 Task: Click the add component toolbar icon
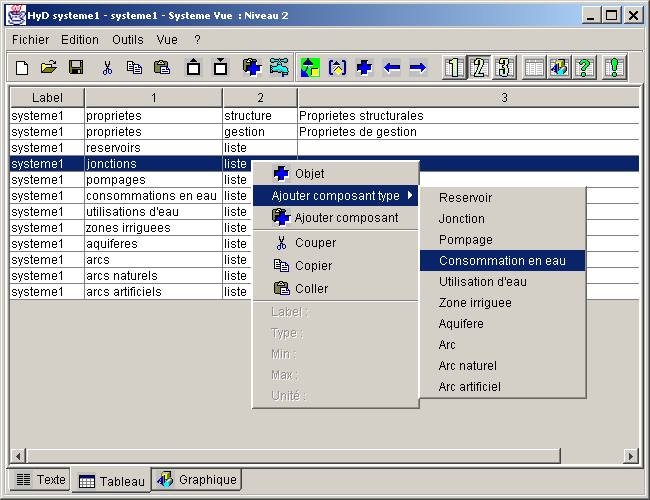[252, 67]
